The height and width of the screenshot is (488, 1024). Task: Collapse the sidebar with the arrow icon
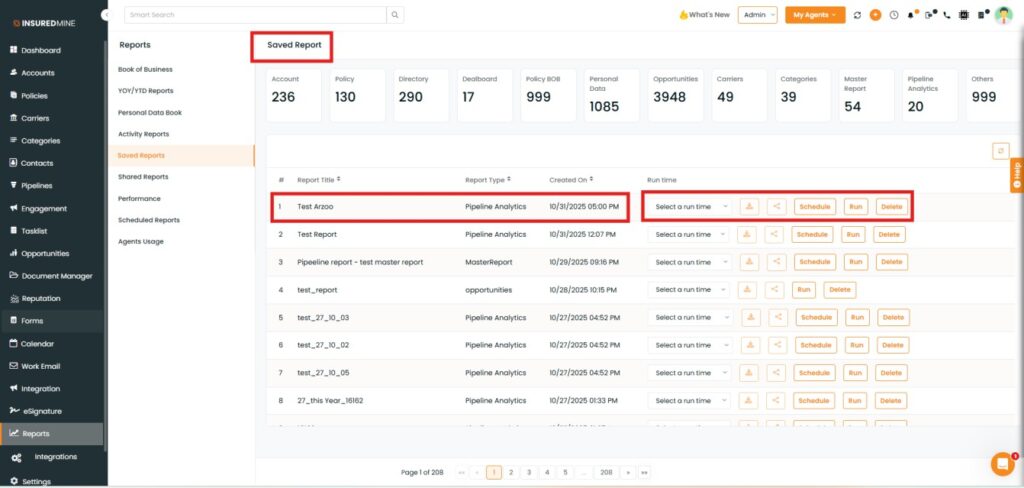point(107,15)
